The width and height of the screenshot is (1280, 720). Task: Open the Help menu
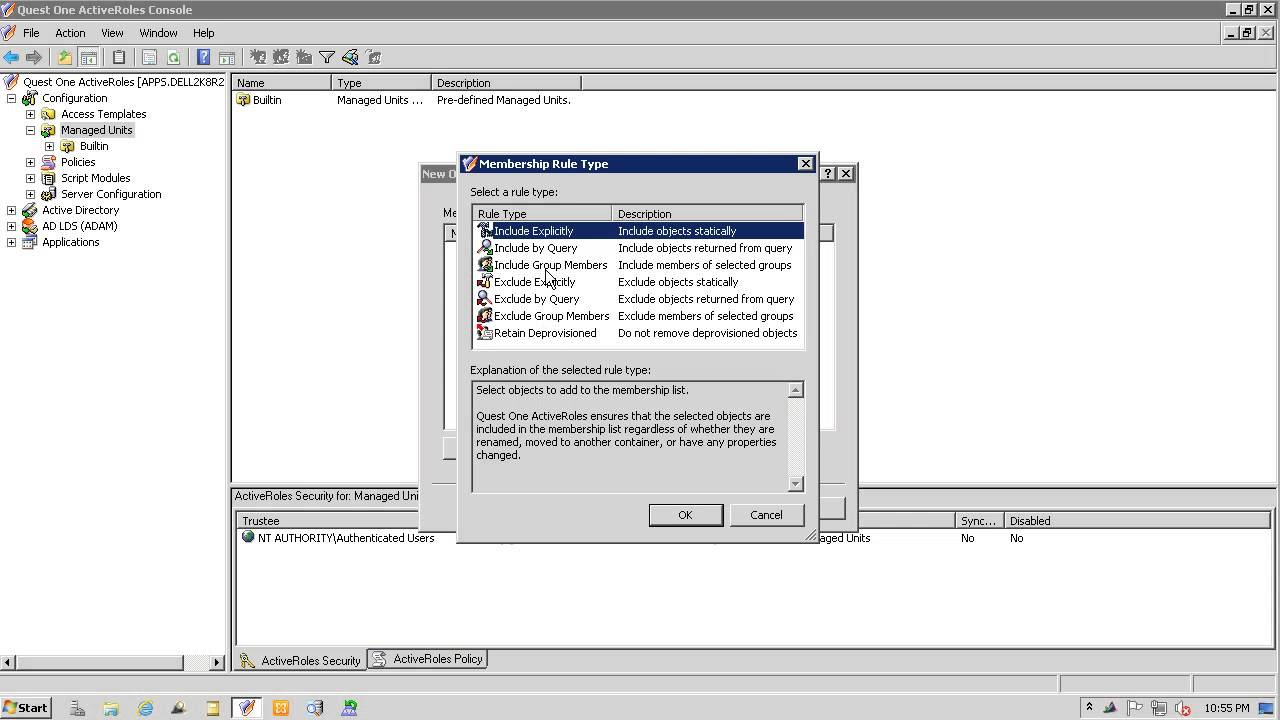[203, 33]
